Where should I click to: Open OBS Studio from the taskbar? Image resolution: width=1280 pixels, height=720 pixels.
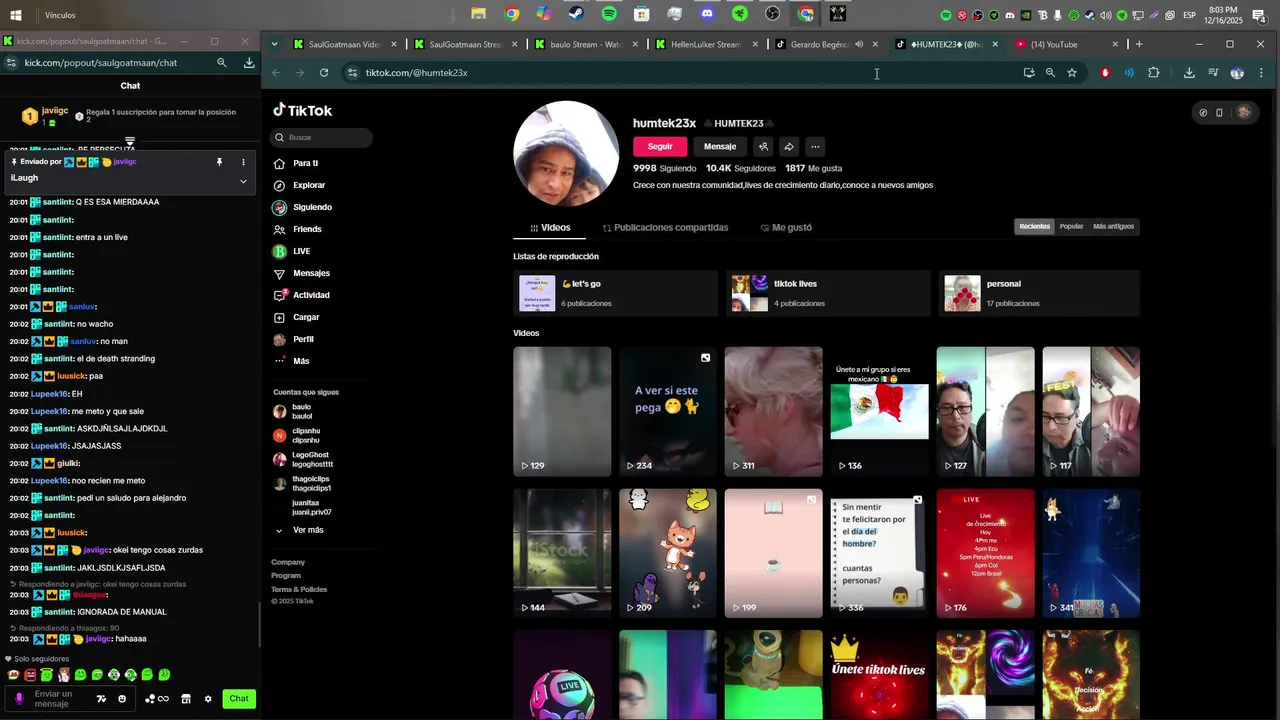pyautogui.click(x=772, y=14)
